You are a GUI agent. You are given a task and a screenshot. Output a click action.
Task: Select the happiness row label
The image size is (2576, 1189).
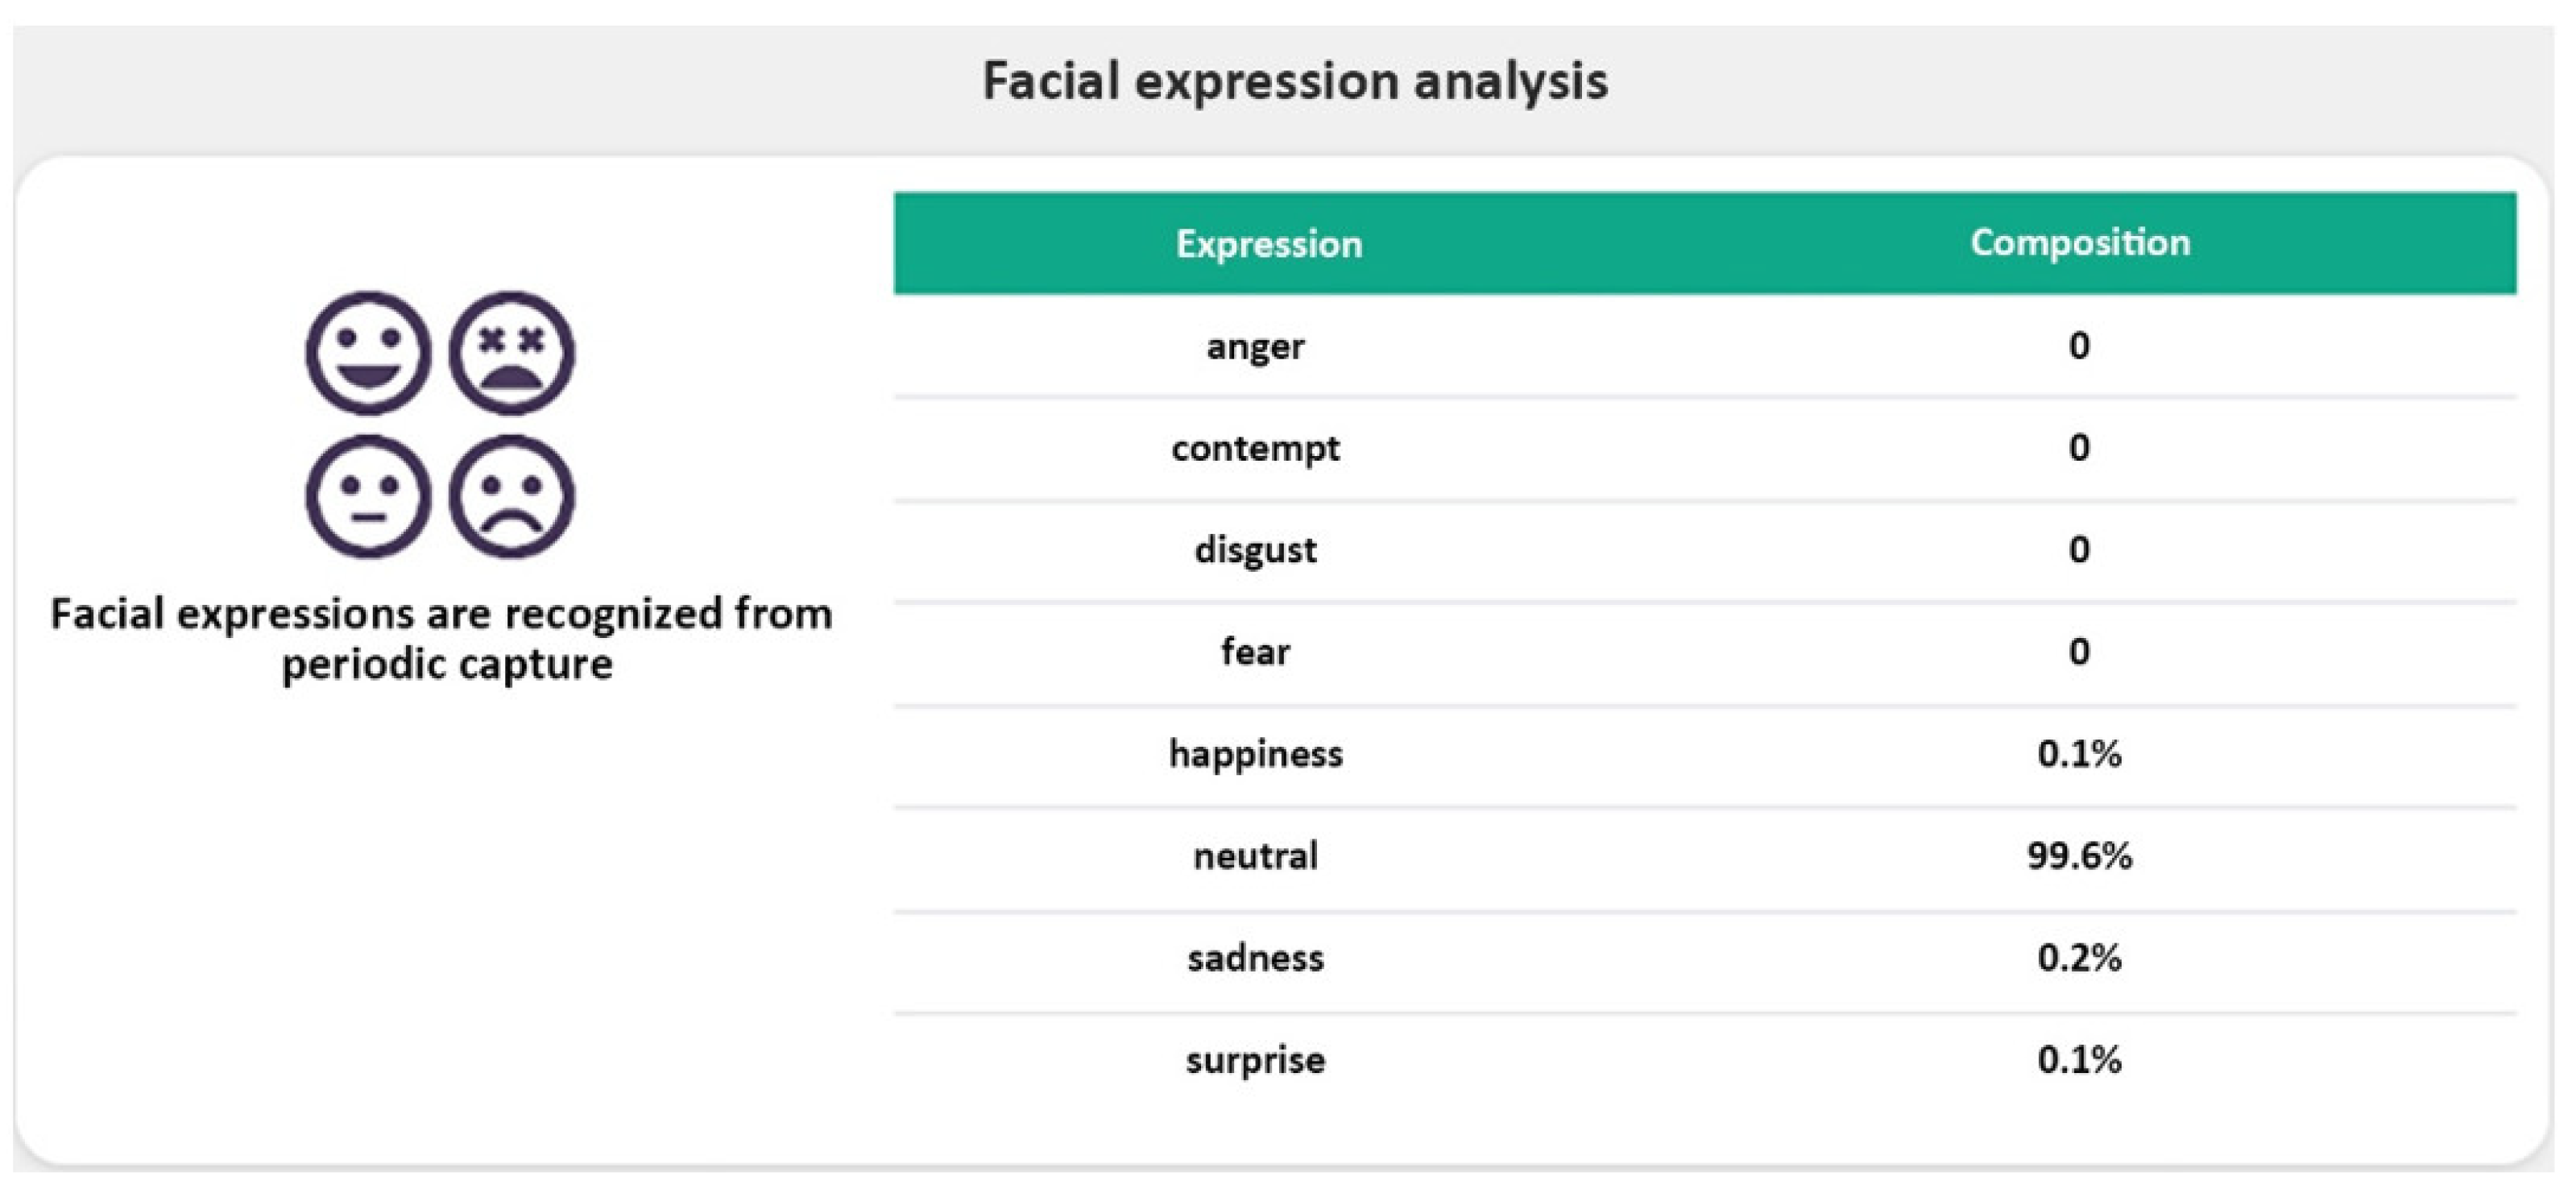point(1255,754)
